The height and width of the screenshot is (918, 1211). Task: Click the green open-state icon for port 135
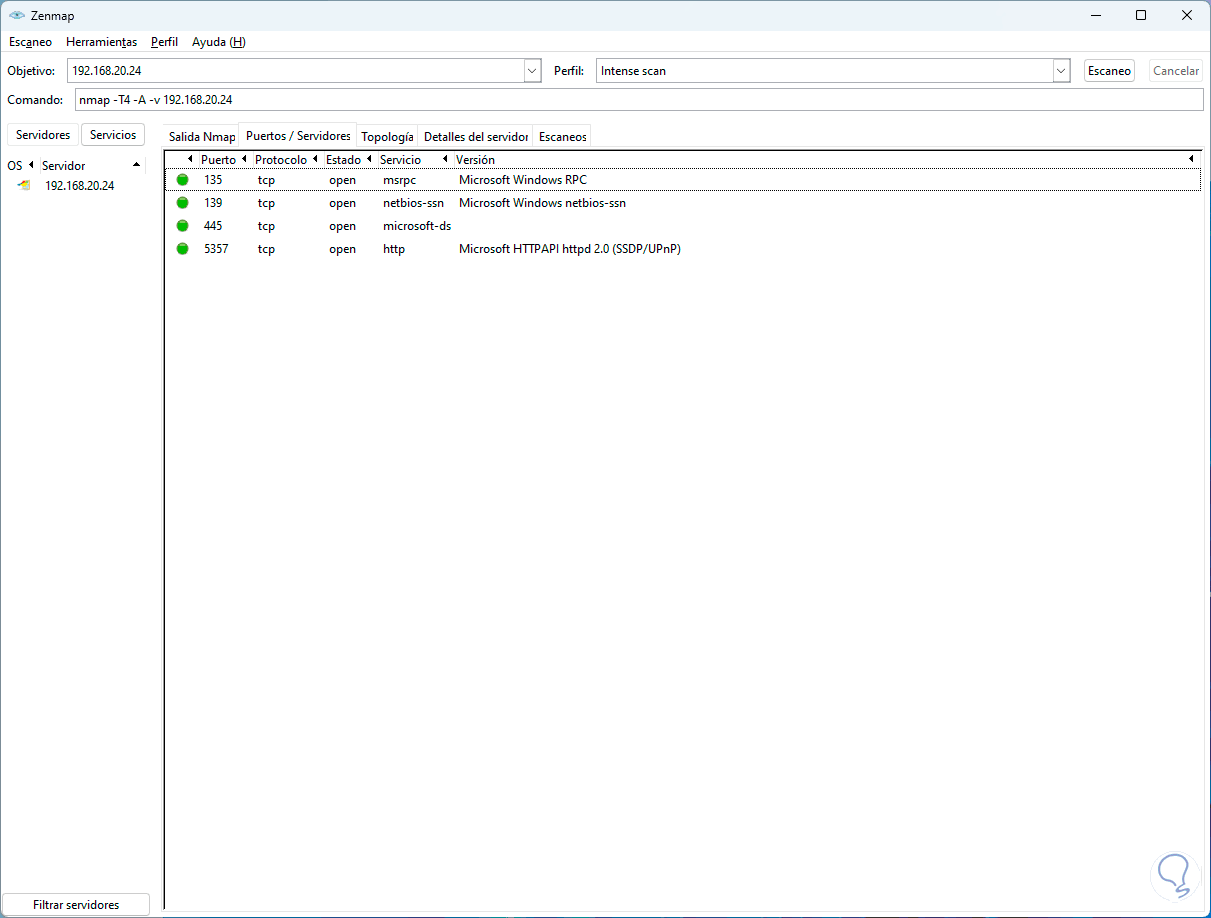coord(182,180)
